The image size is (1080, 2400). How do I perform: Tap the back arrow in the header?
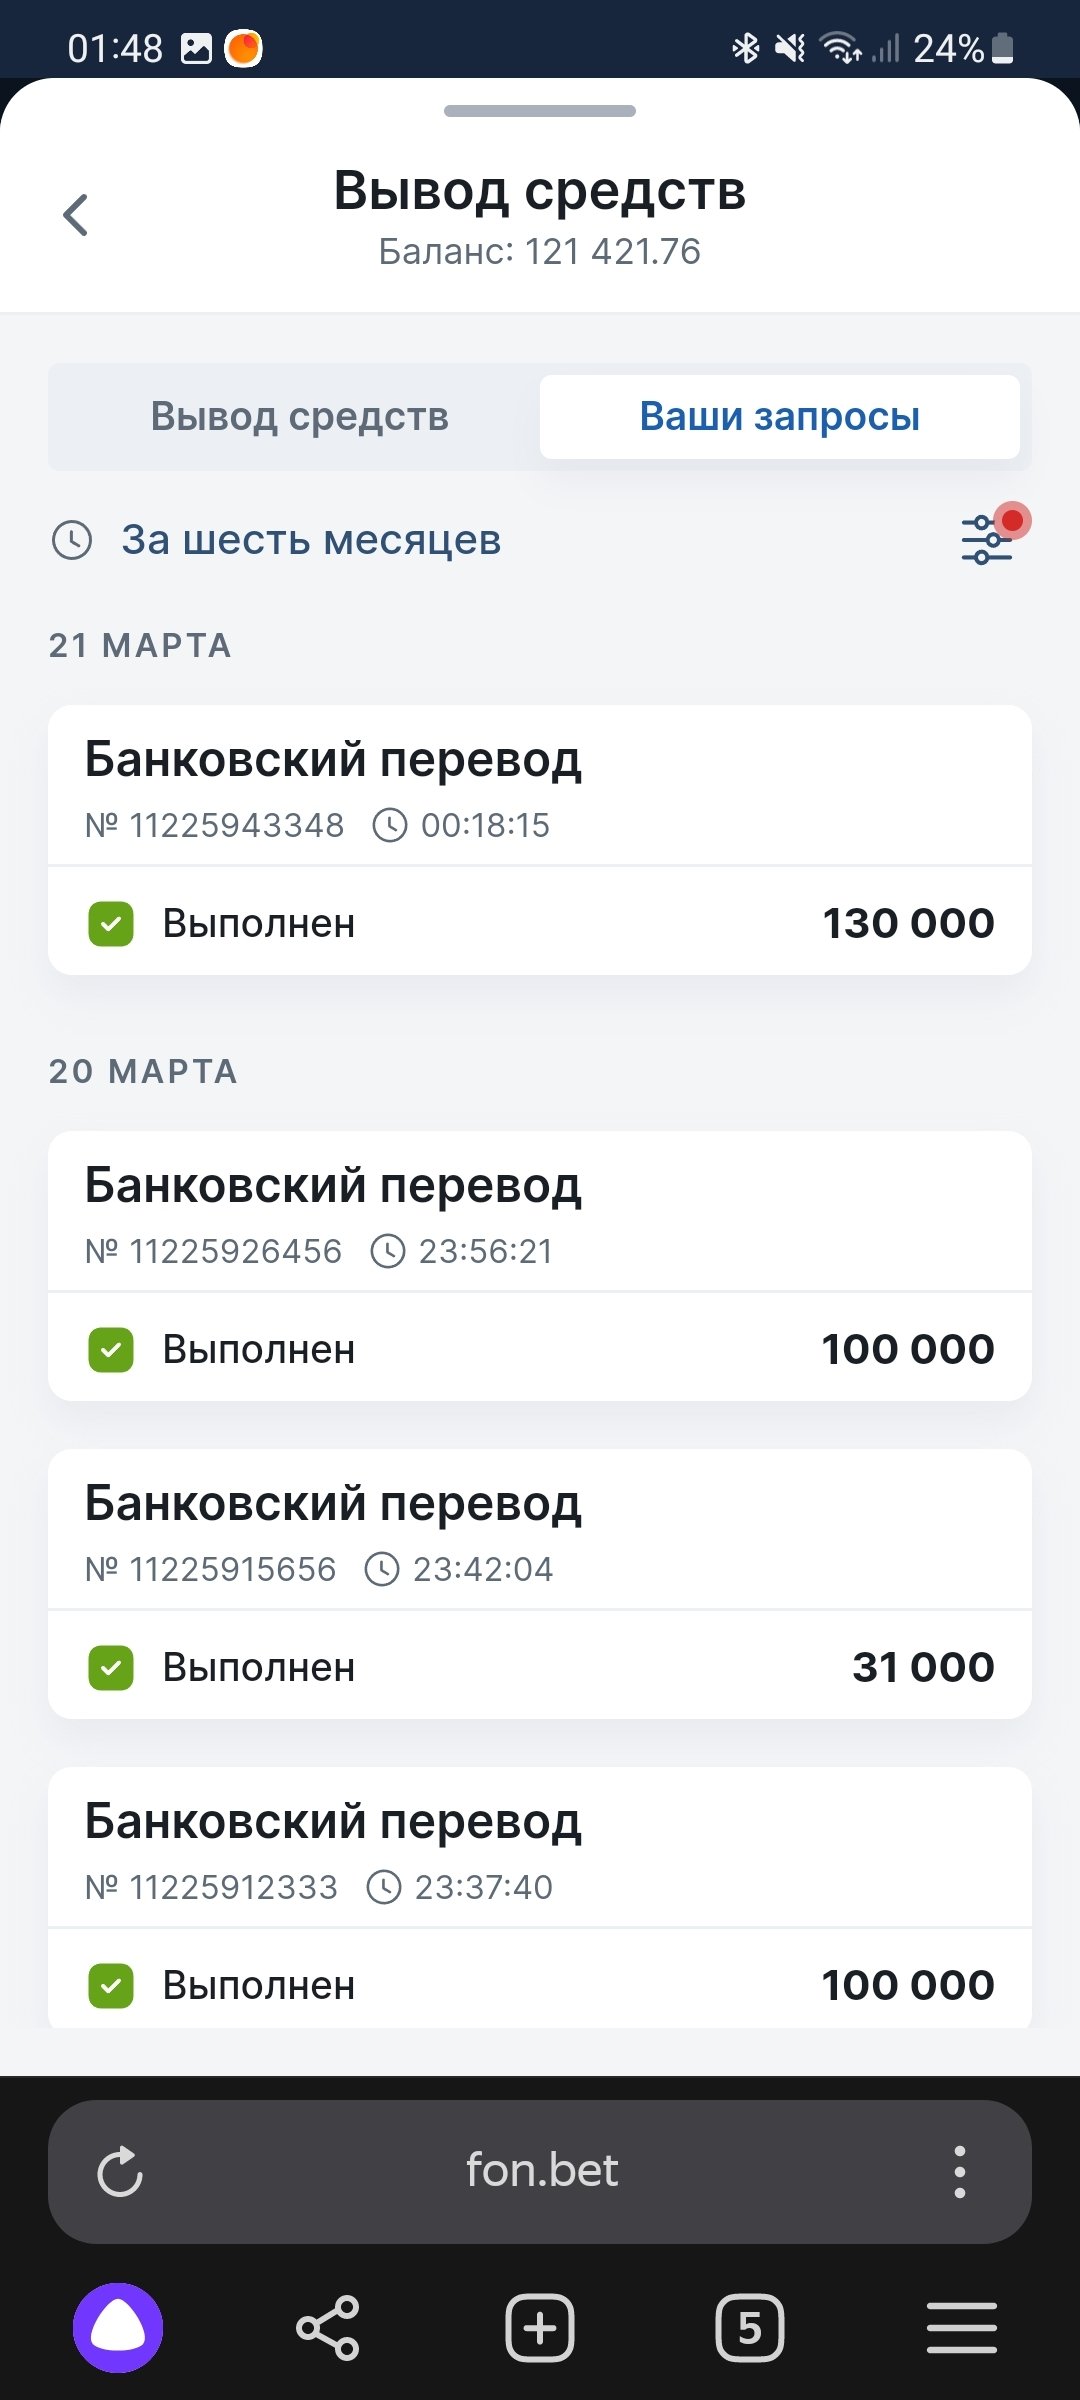tap(76, 215)
